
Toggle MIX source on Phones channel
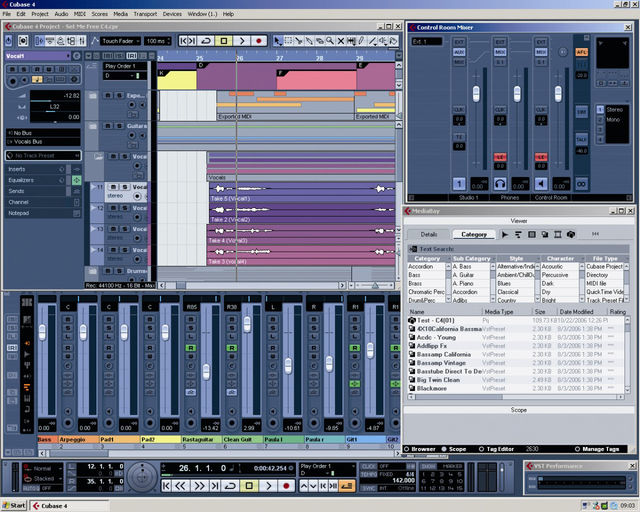500,52
